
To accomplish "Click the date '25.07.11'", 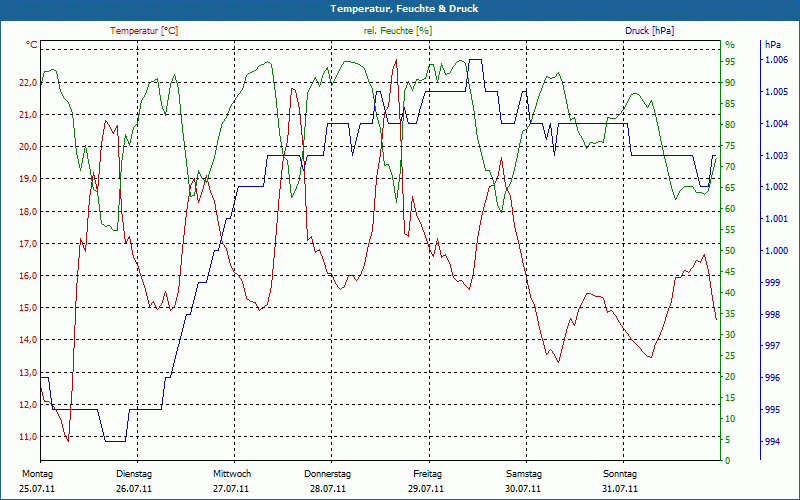I will [37, 489].
